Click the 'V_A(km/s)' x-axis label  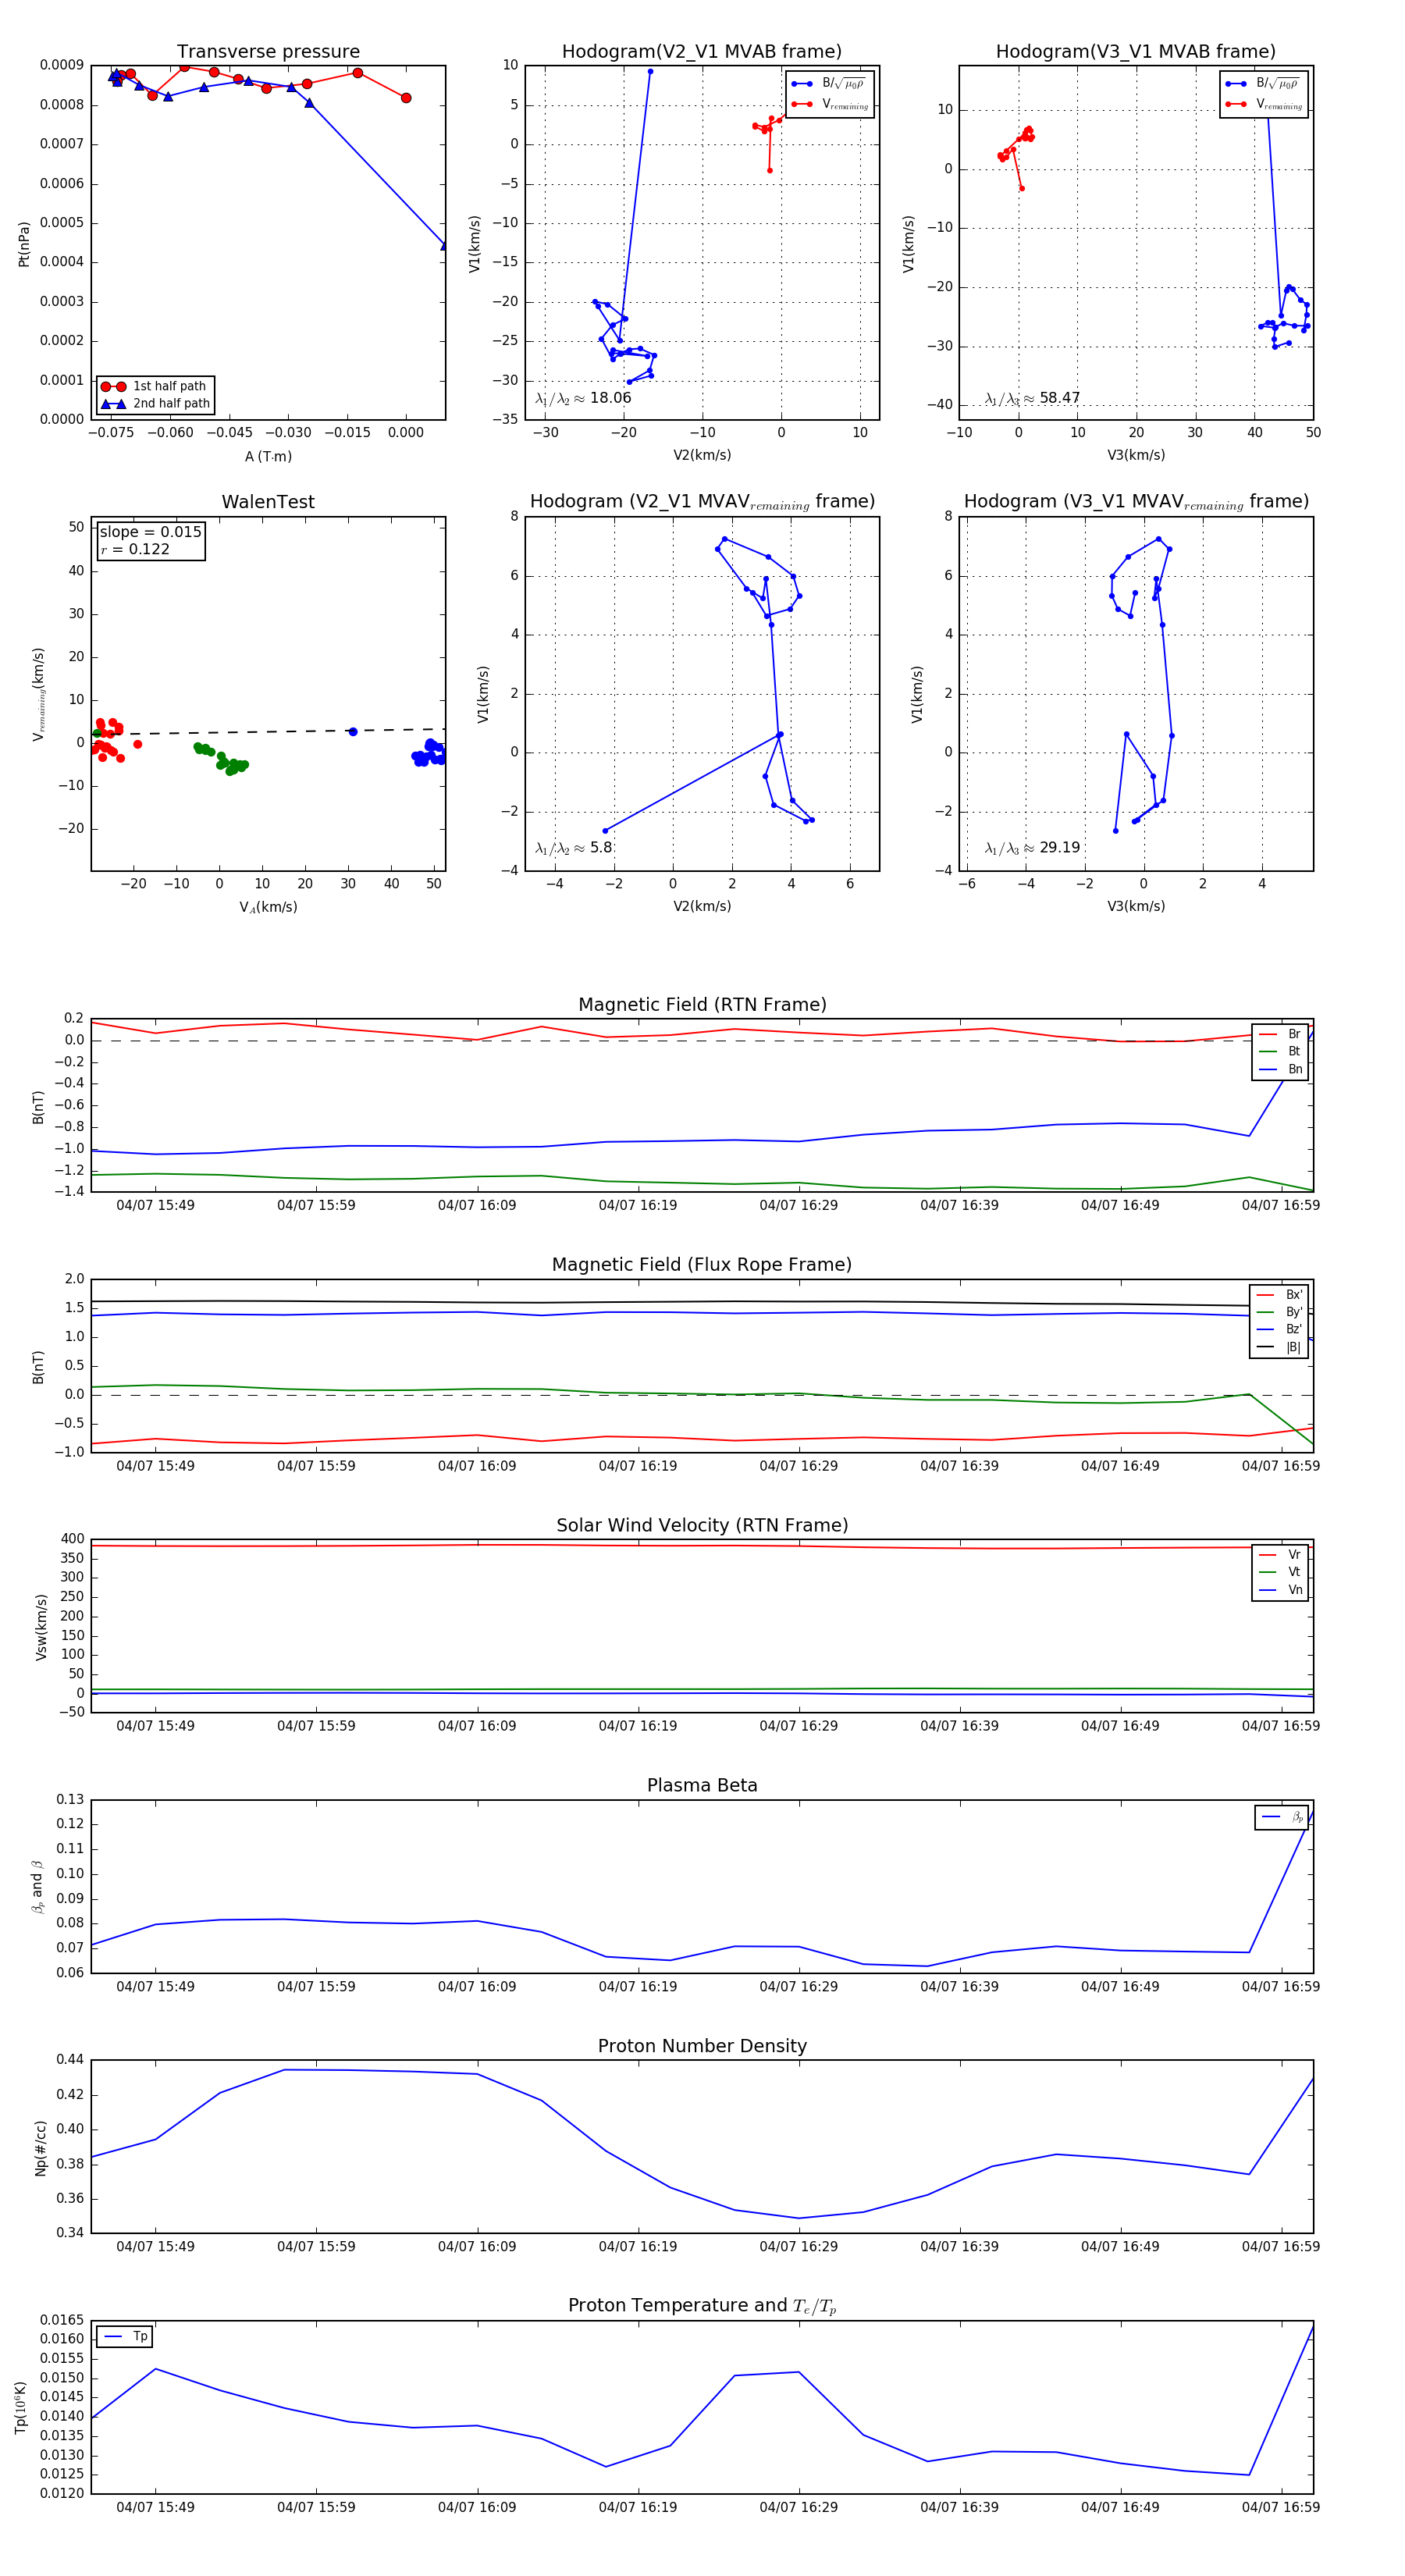(268, 907)
